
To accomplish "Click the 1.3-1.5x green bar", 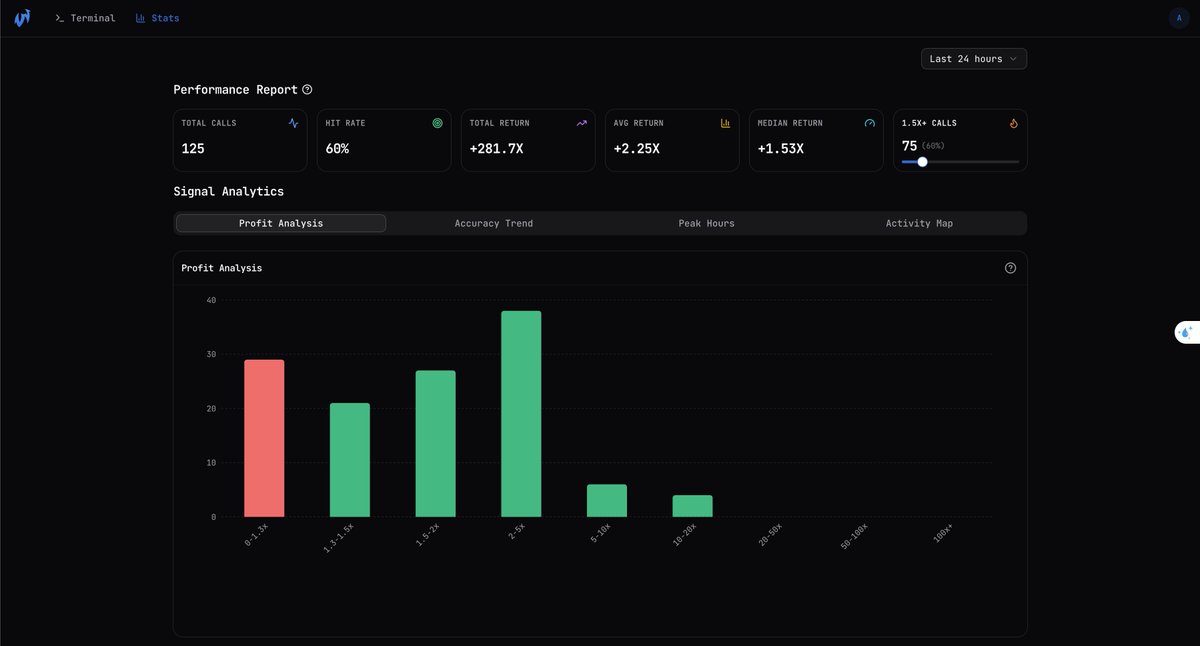I will tap(350, 460).
